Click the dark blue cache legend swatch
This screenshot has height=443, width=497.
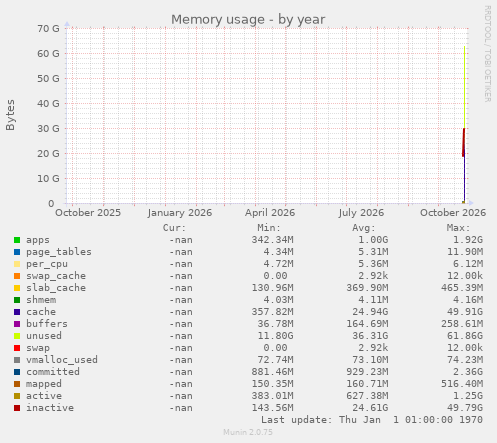[x=17, y=312]
